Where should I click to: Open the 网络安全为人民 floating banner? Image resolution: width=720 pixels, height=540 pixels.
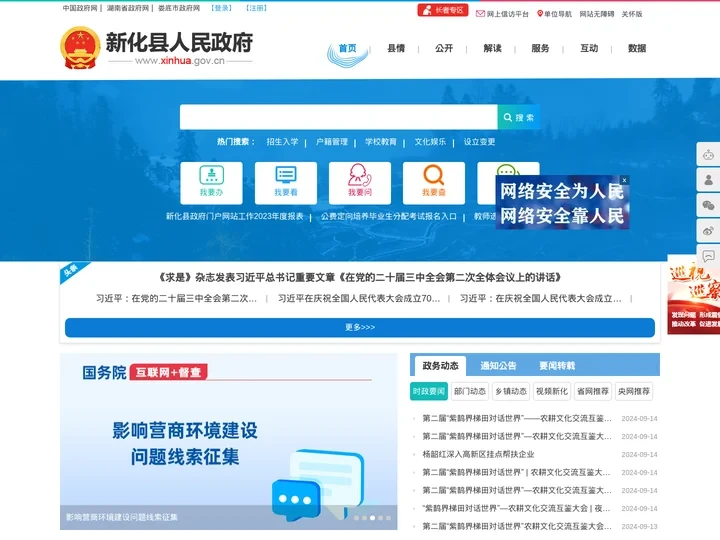point(562,204)
